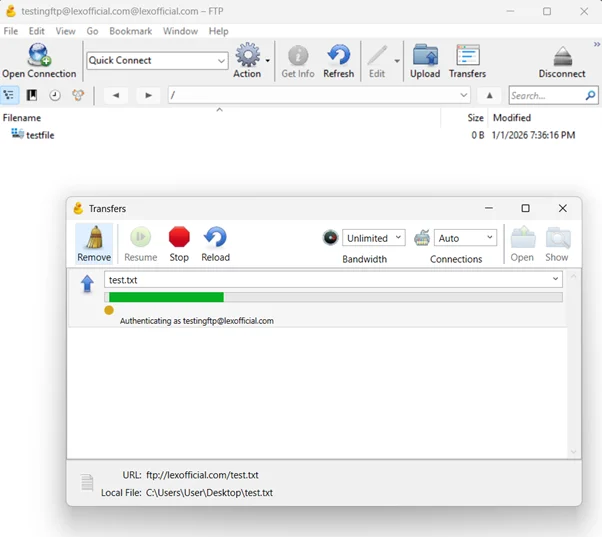Sort files by the Modified column

[512, 118]
